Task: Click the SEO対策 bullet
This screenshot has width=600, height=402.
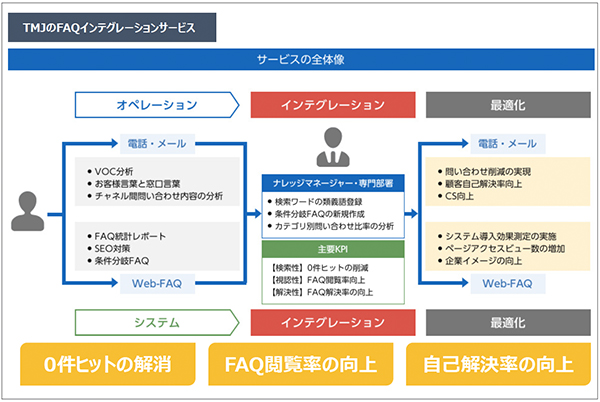Action: (109, 249)
